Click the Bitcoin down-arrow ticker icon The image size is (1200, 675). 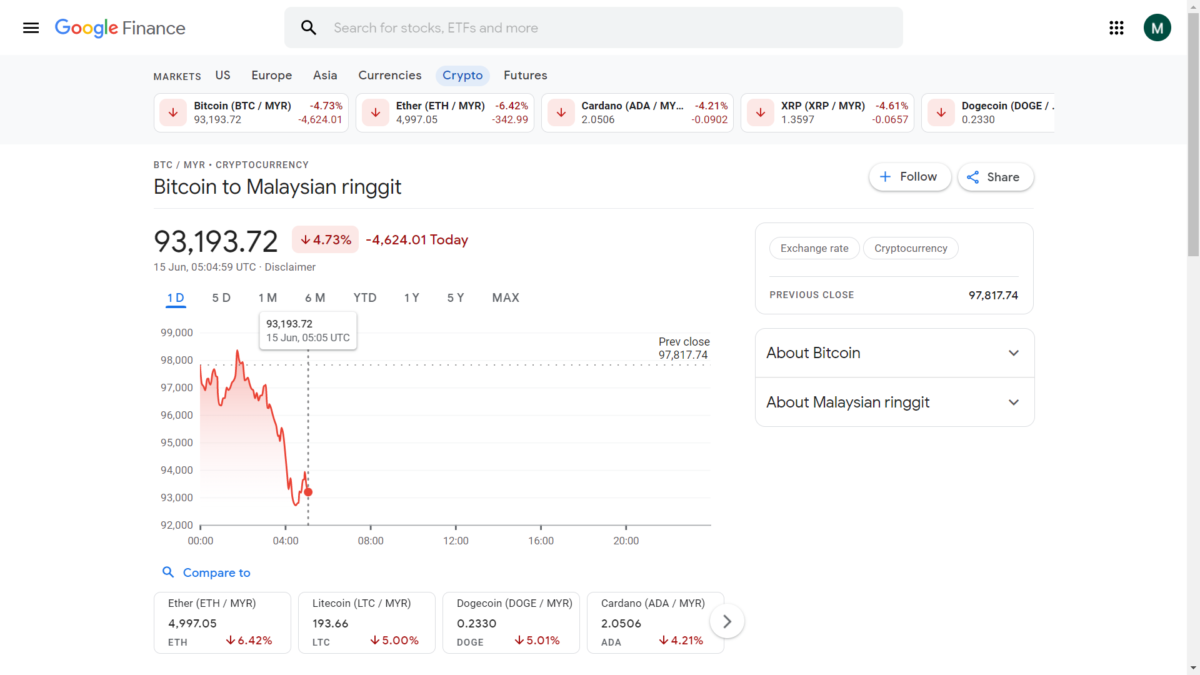click(x=173, y=113)
